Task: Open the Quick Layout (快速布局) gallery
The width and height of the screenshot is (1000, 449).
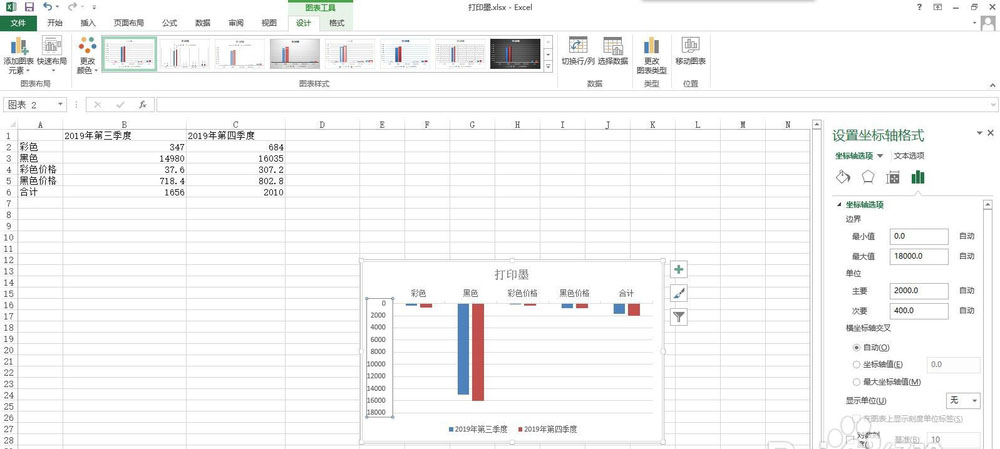Action: (51, 56)
